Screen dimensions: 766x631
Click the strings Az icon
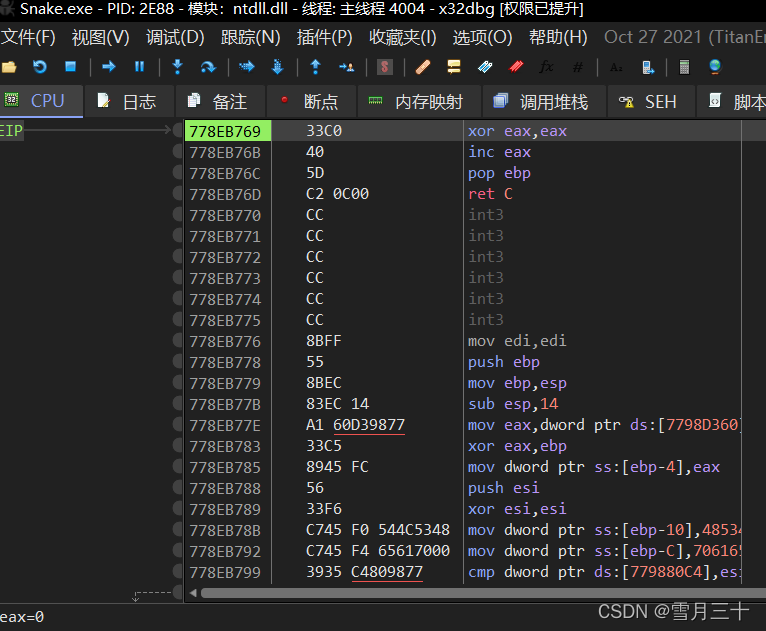click(616, 67)
